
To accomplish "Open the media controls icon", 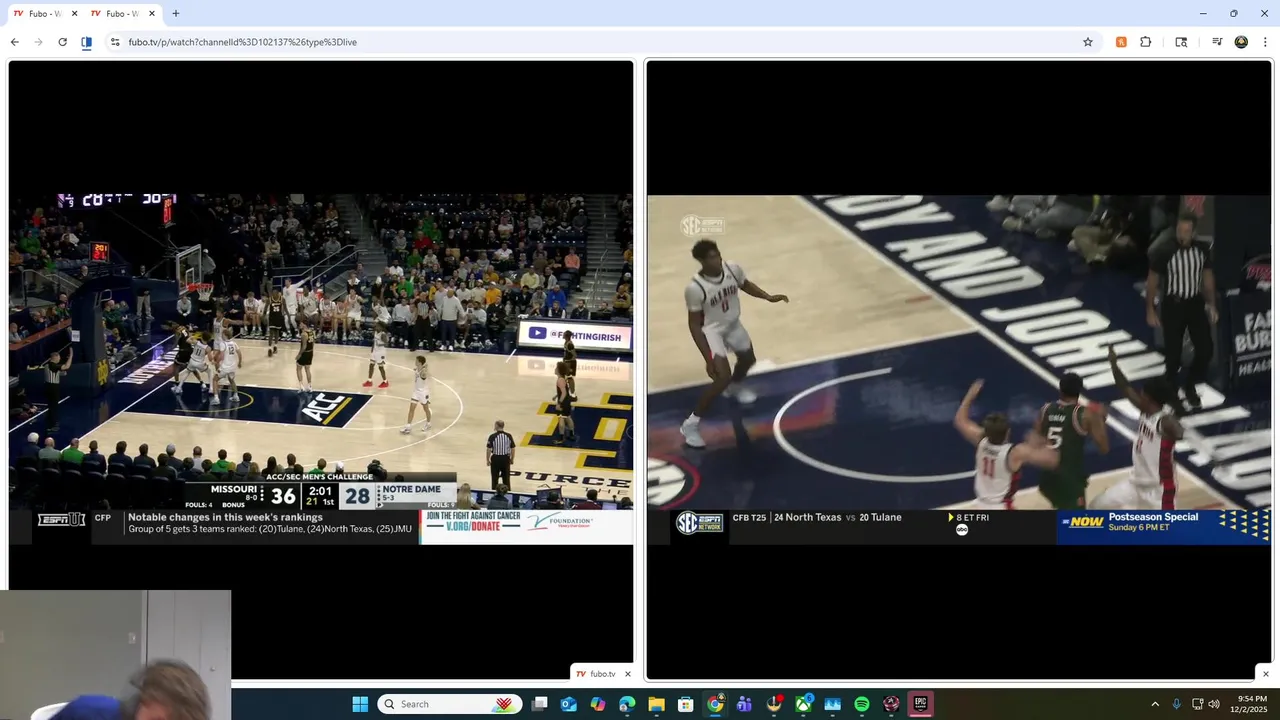I will point(1217,42).
